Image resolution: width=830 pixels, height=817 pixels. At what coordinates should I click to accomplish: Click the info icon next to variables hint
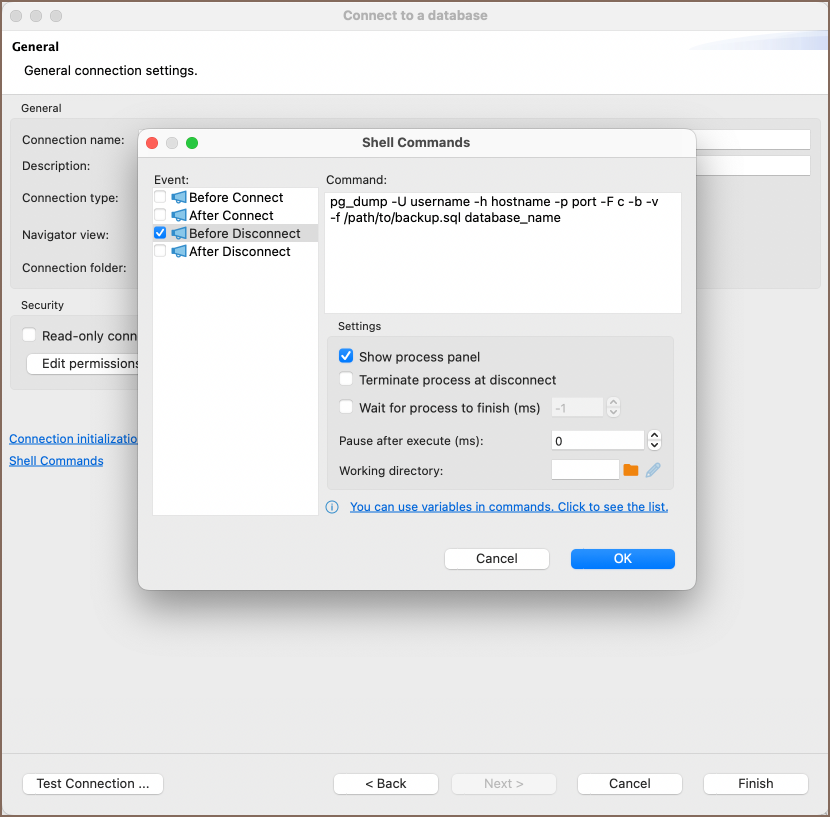pyautogui.click(x=333, y=507)
